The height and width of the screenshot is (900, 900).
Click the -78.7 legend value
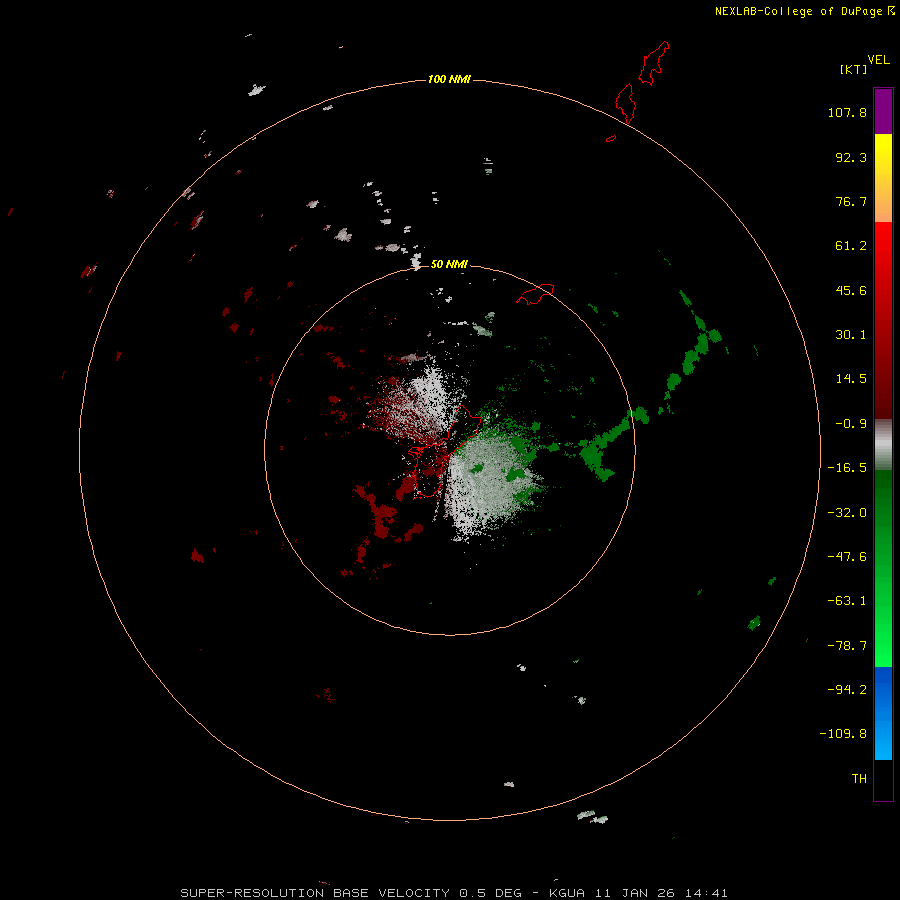(x=847, y=646)
